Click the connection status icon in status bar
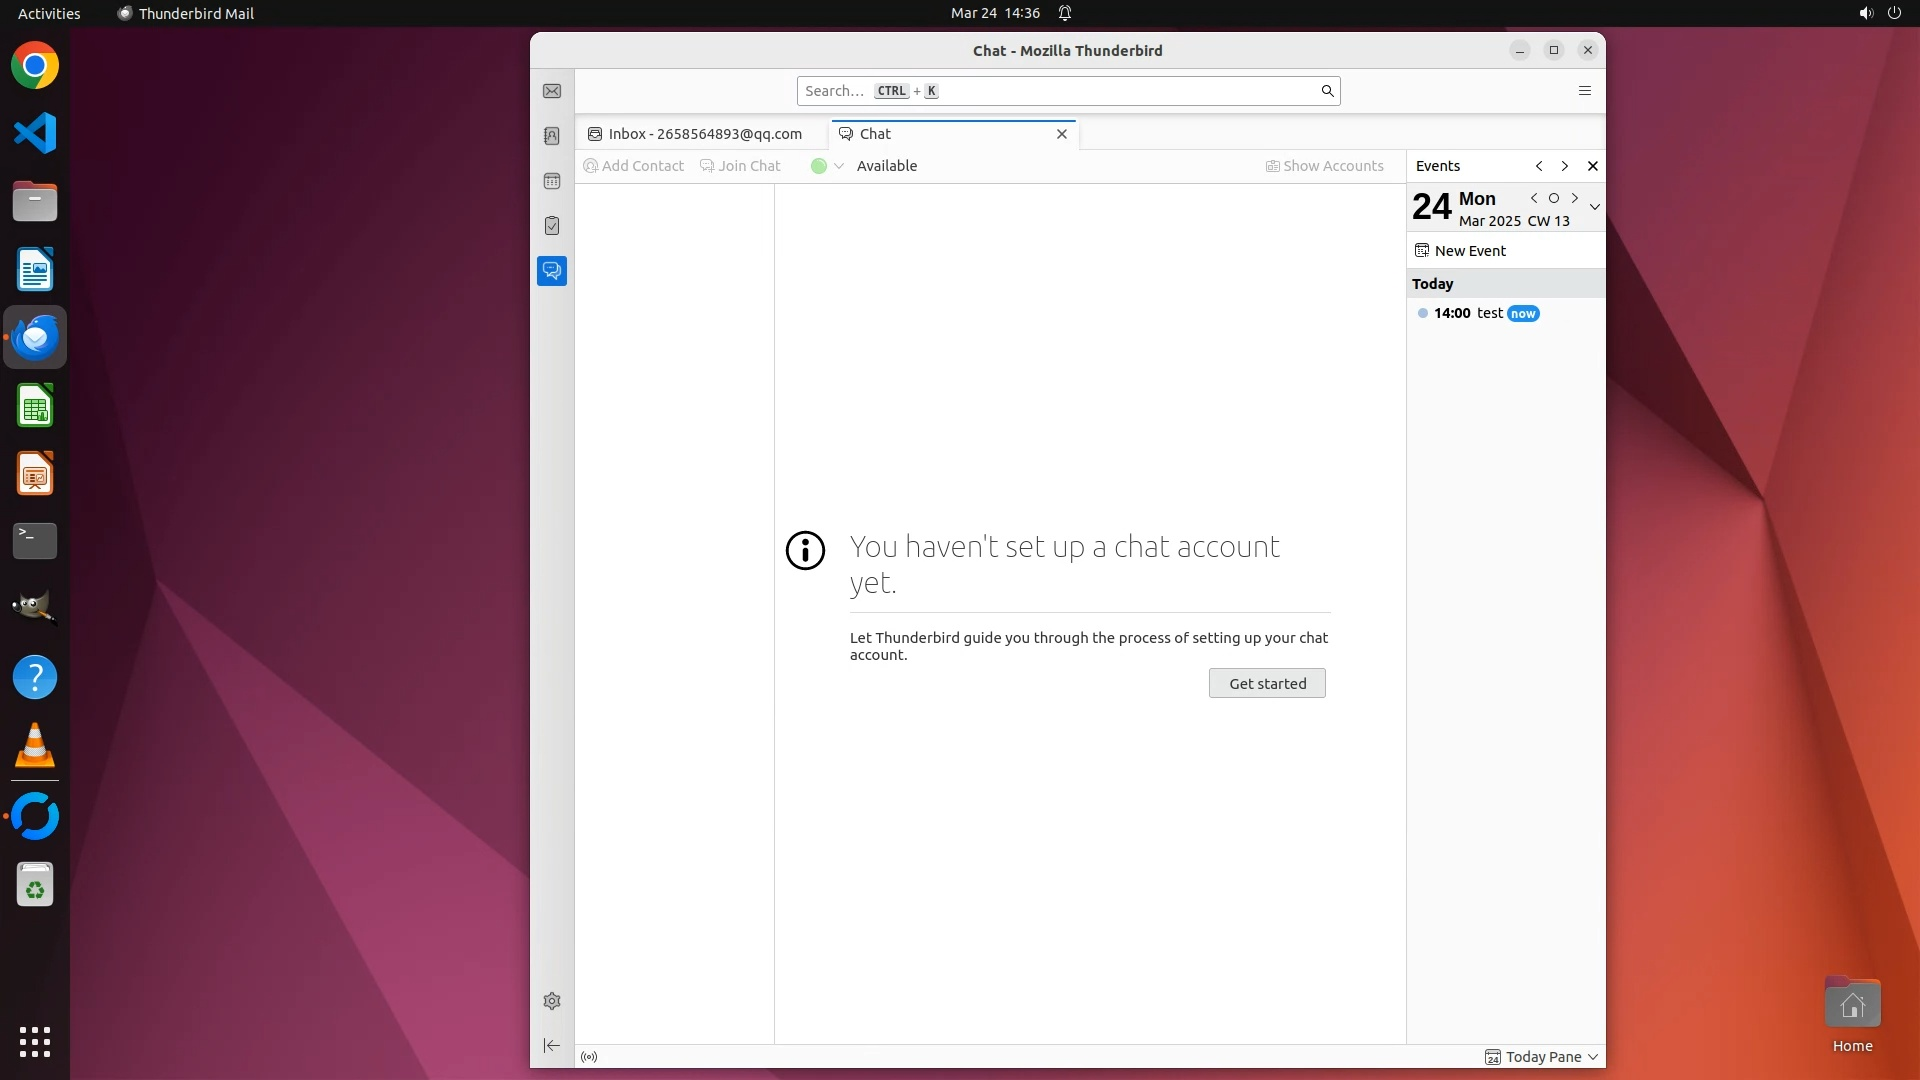This screenshot has height=1080, width=1920. tap(589, 1057)
